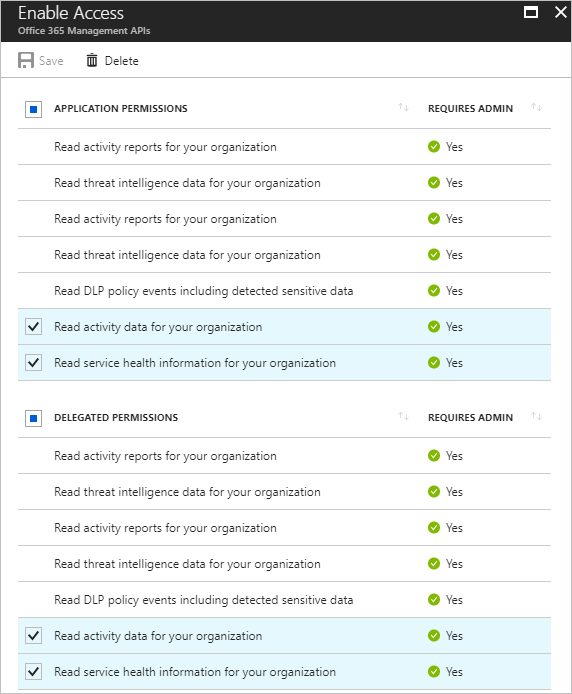This screenshot has width=572, height=694.
Task: Uncheck delegated Read service health information checkbox
Action: coord(34,671)
